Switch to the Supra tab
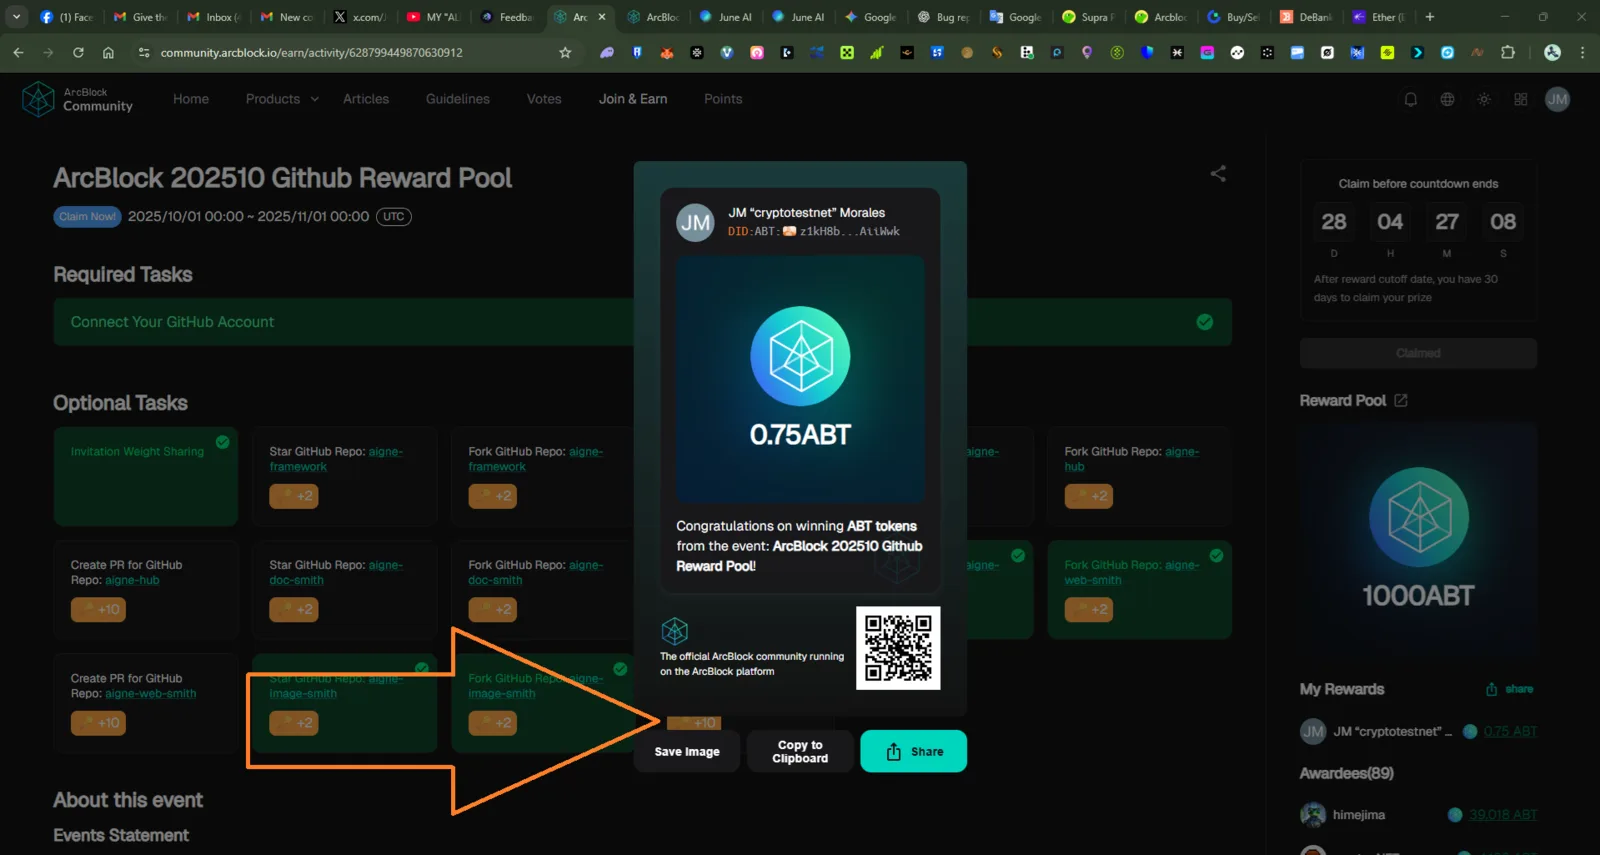Viewport: 1600px width, 855px height. [1089, 17]
